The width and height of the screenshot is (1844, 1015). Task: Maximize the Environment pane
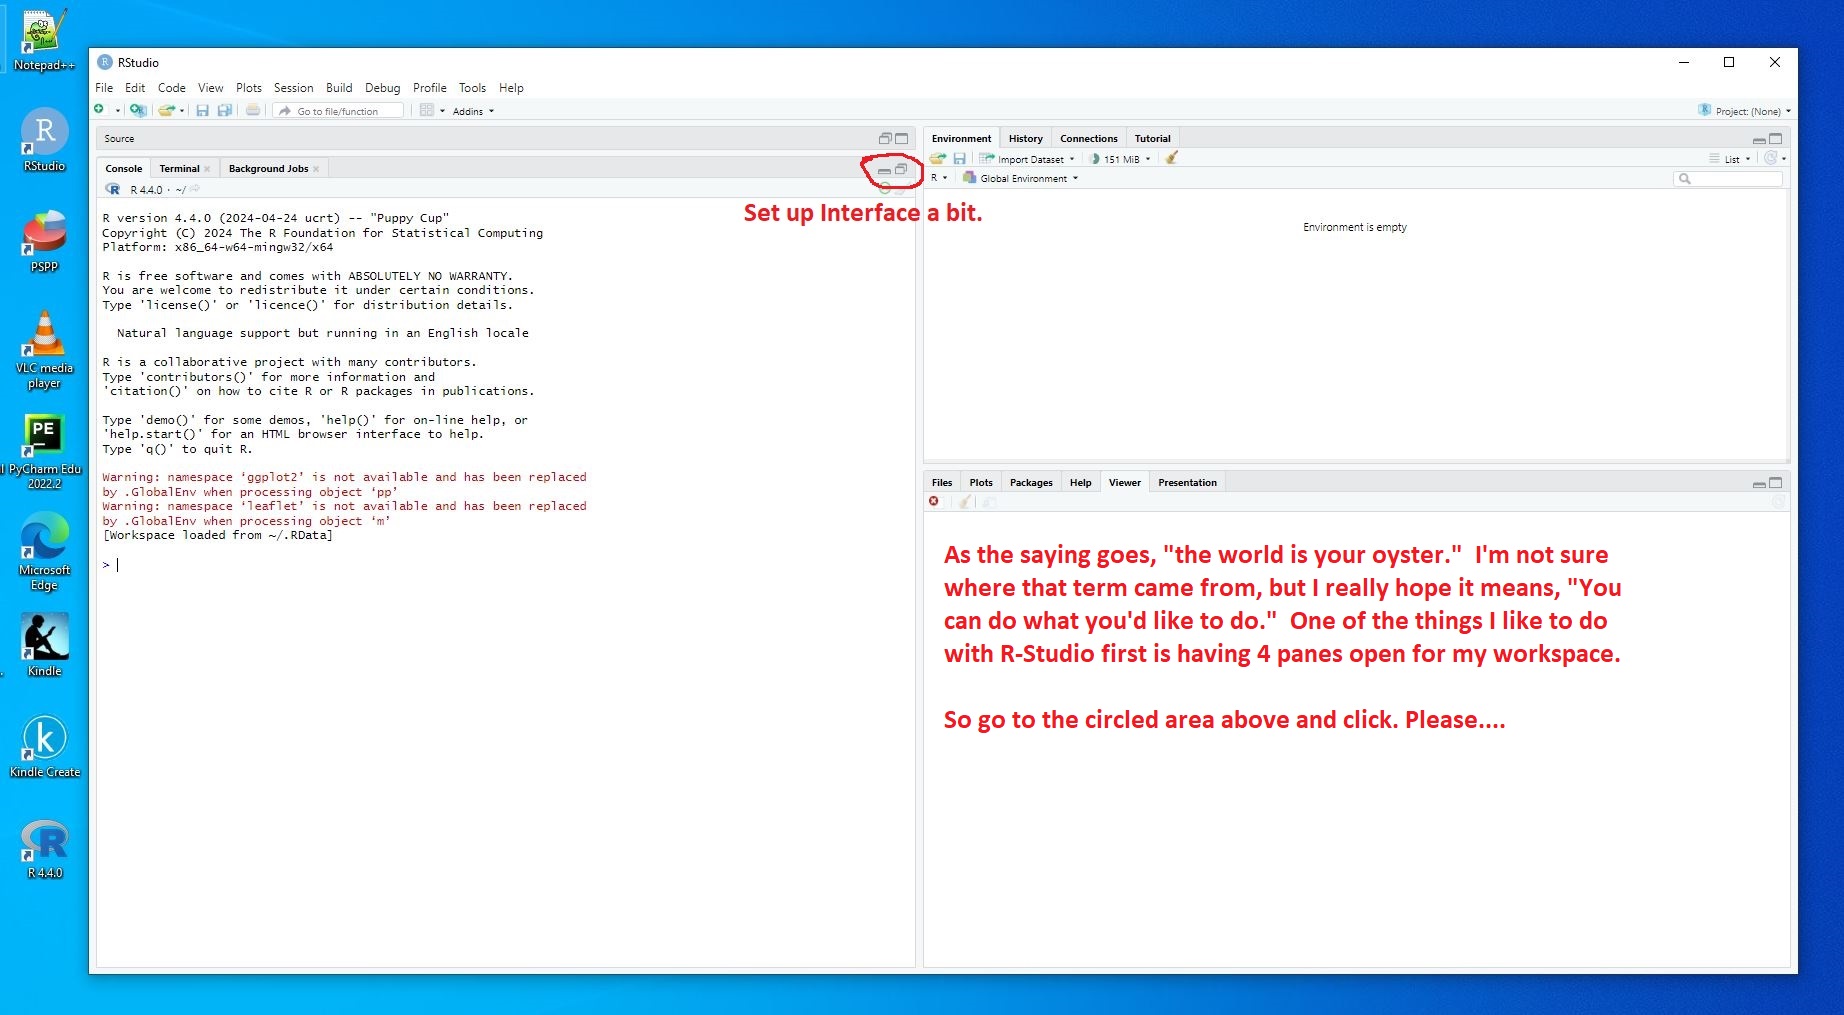coord(1776,139)
